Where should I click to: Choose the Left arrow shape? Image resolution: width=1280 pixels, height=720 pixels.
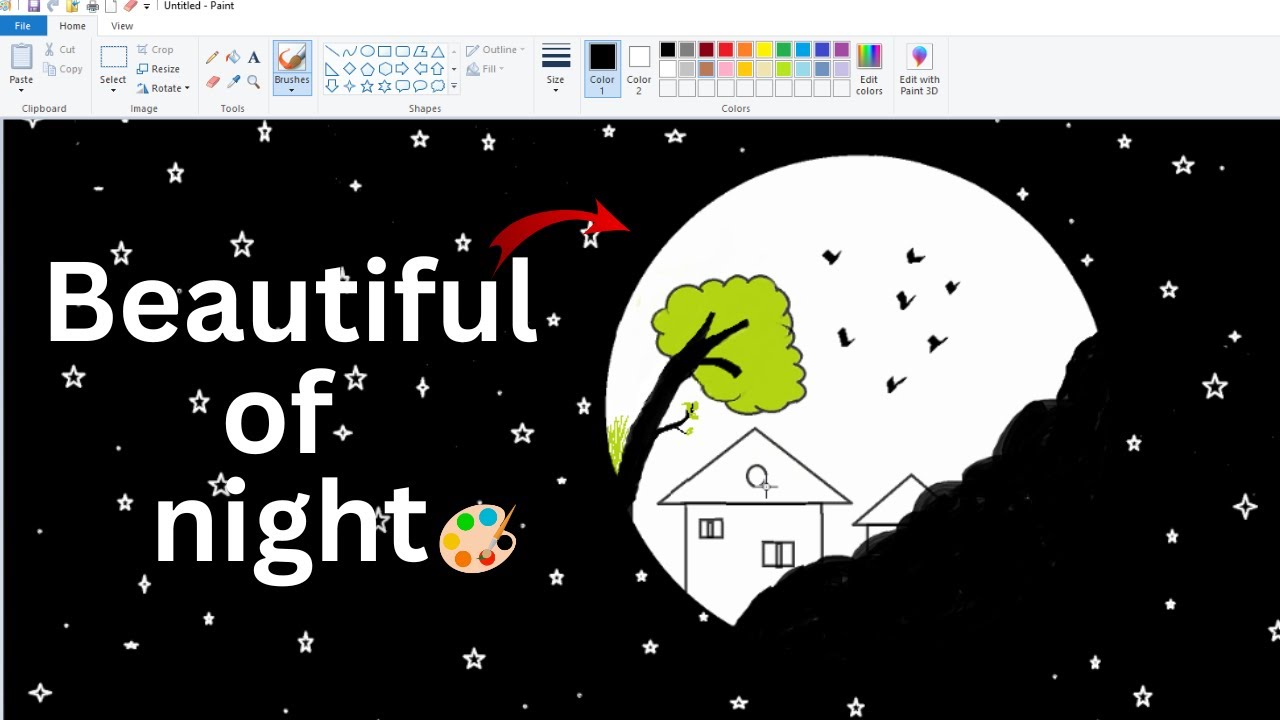[420, 69]
